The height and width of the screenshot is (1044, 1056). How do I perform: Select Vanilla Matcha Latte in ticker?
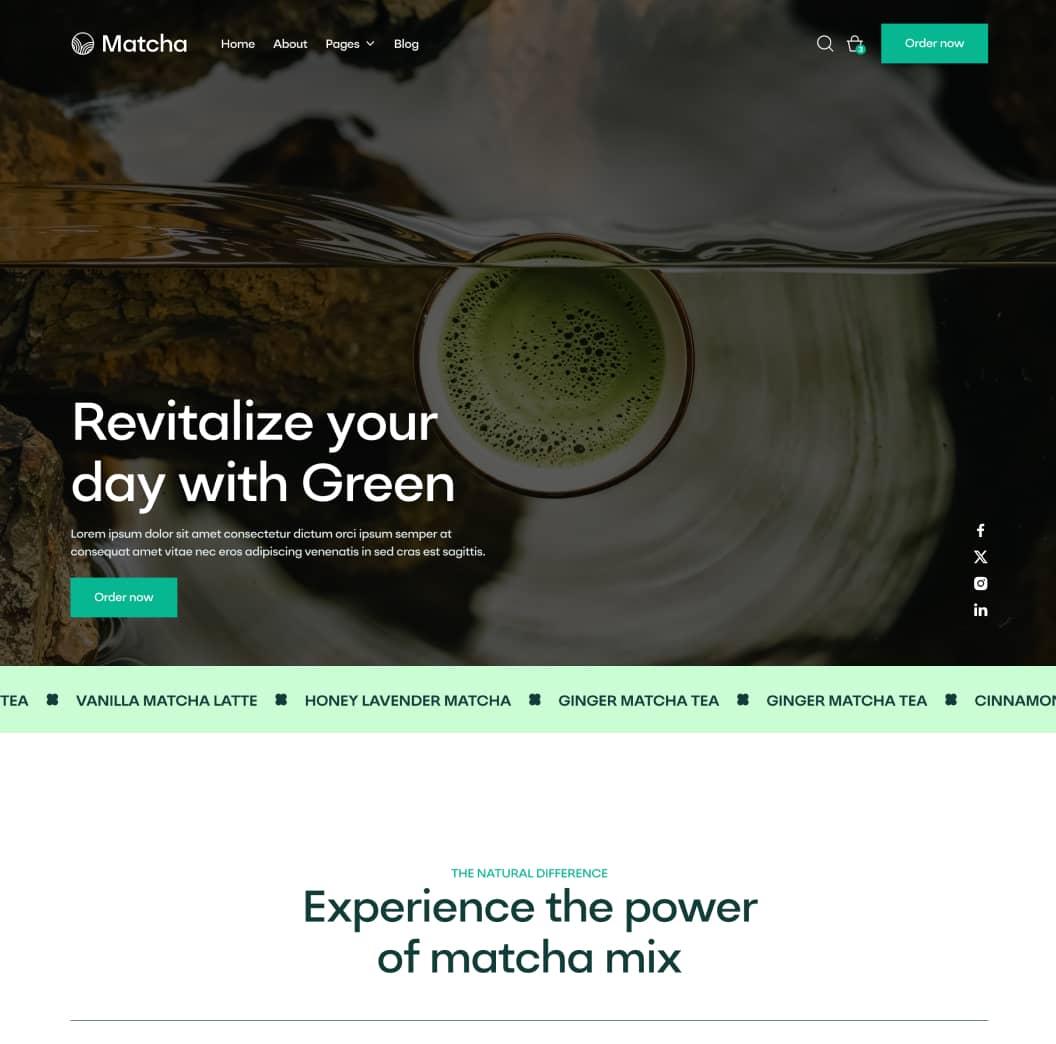pos(166,700)
